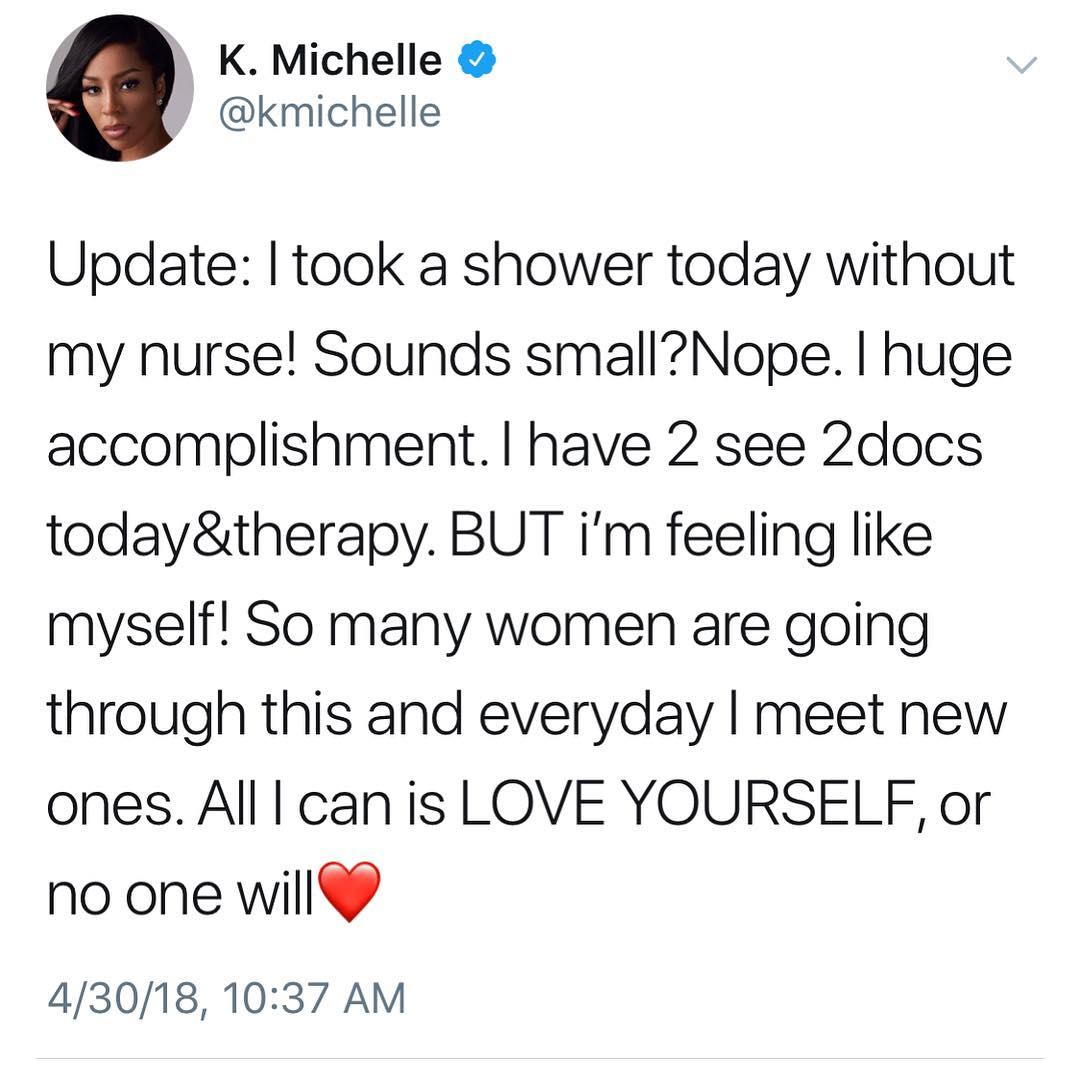Open the 4/30/18, 10:37 AM timestamp

coord(227,998)
